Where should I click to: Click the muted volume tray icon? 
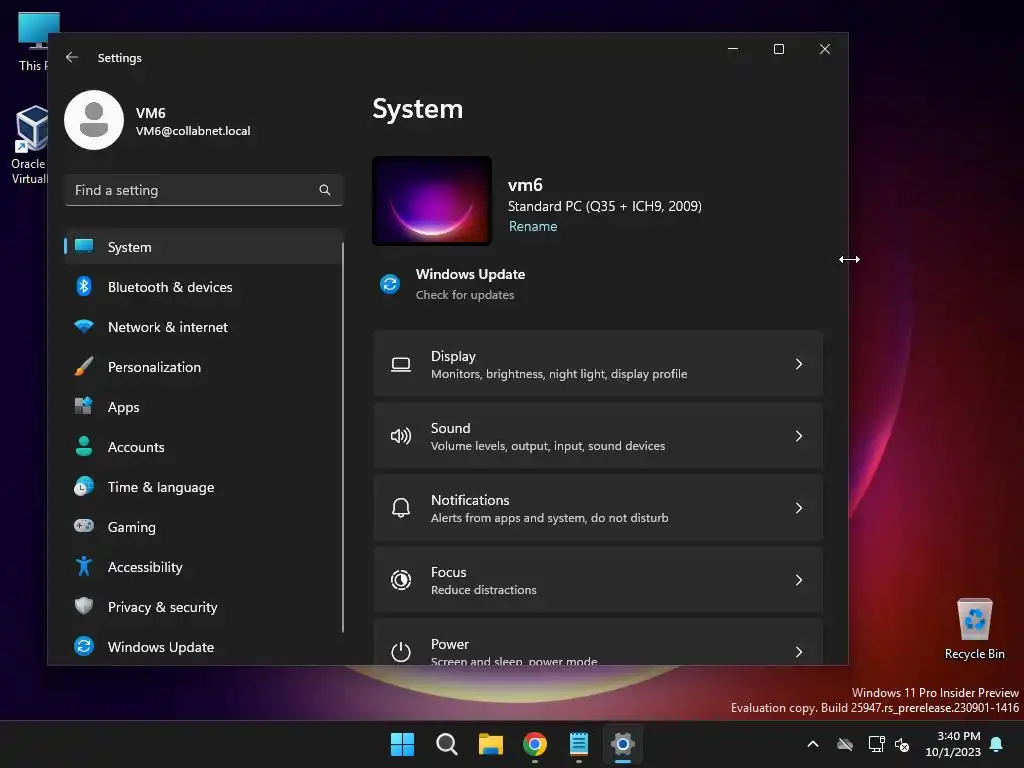902,744
